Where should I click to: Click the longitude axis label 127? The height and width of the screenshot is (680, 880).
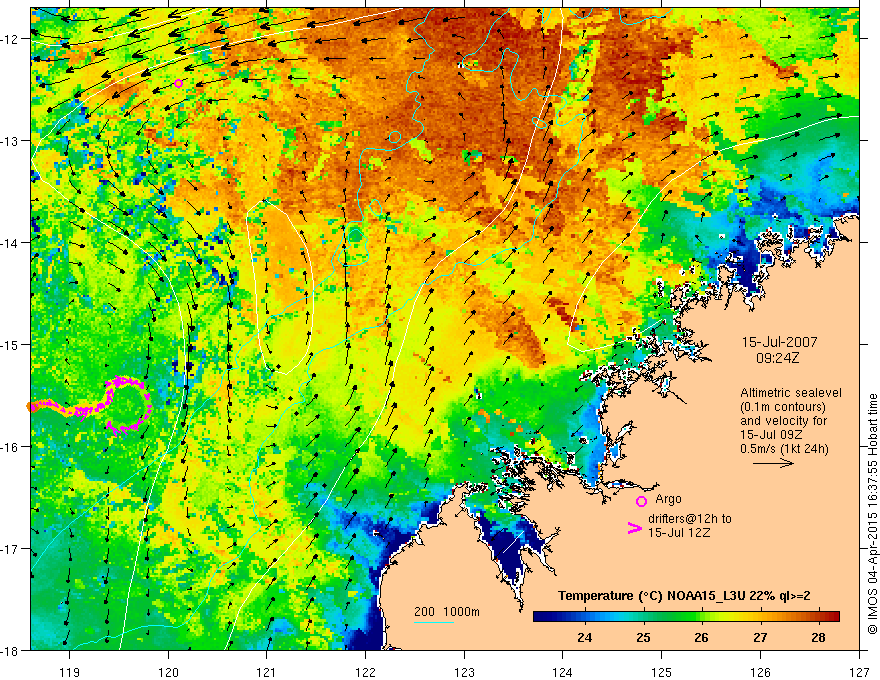(859, 672)
